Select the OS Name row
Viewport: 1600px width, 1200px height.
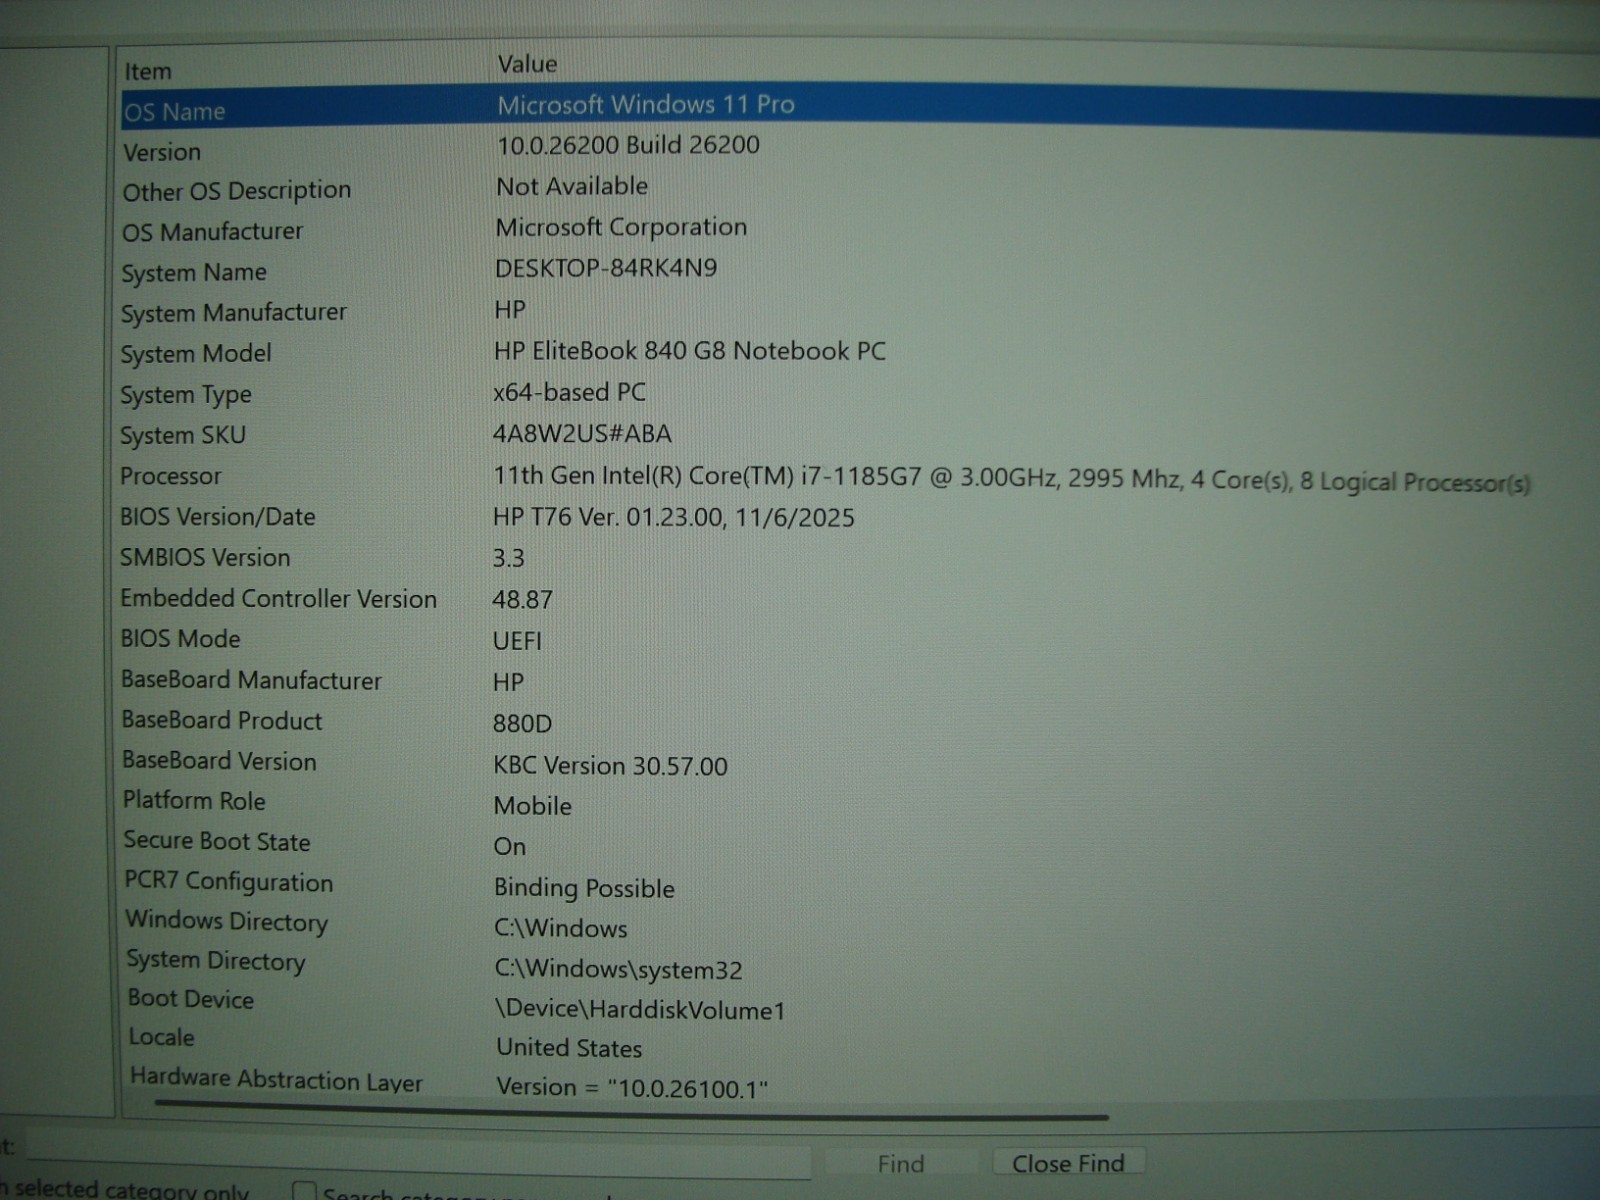858,109
